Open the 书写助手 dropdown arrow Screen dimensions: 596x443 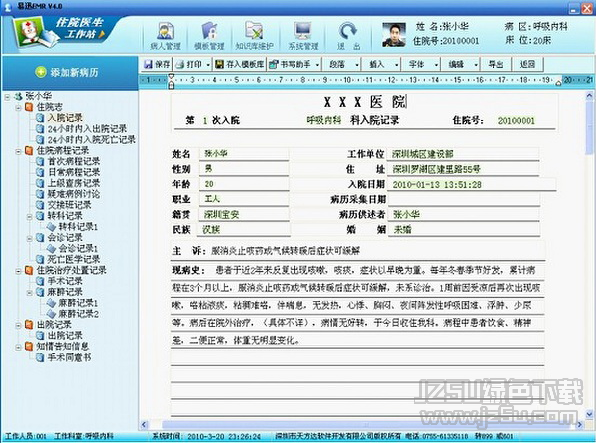(x=317, y=65)
